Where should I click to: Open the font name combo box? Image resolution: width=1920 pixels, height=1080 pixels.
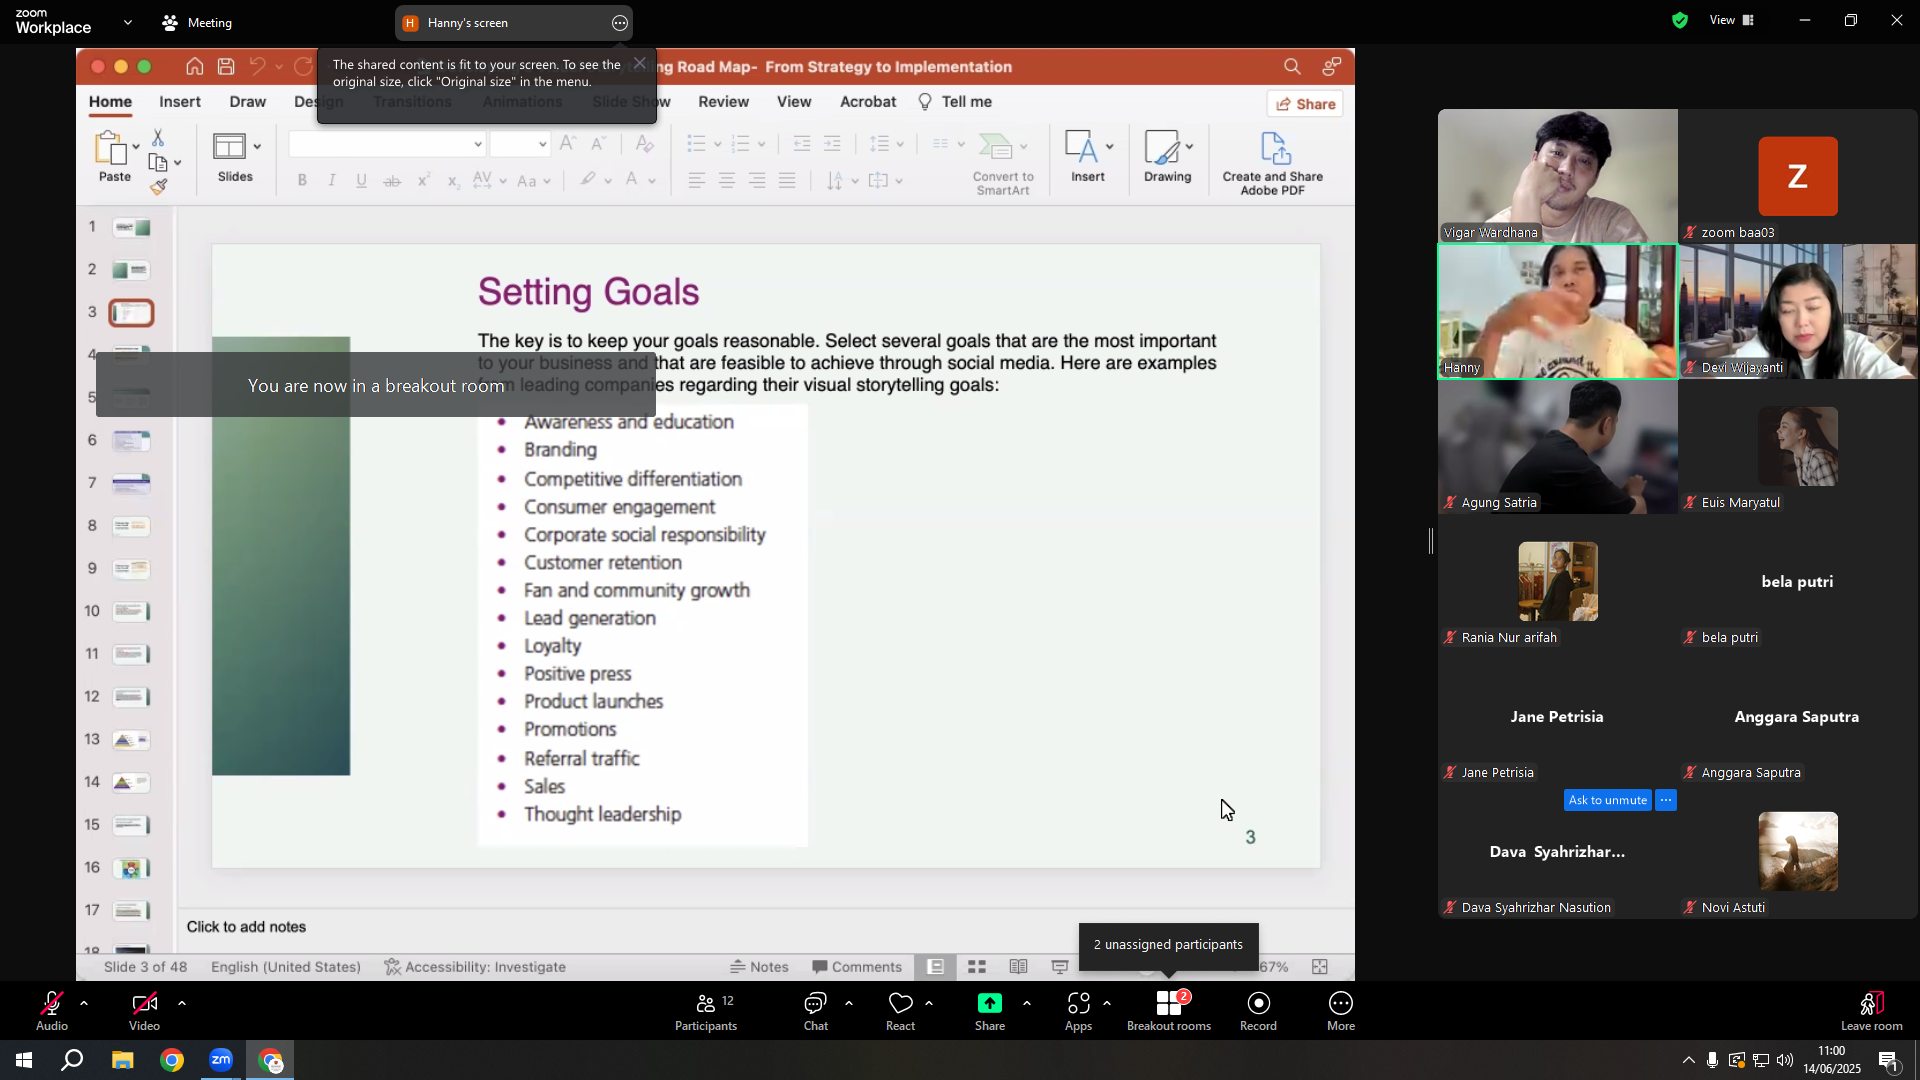point(387,144)
